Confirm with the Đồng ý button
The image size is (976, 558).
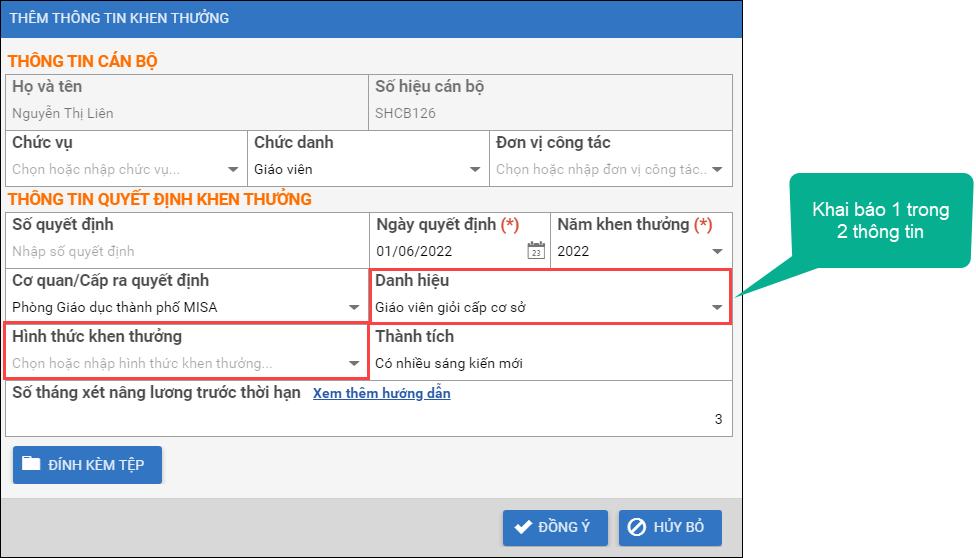pyautogui.click(x=554, y=527)
